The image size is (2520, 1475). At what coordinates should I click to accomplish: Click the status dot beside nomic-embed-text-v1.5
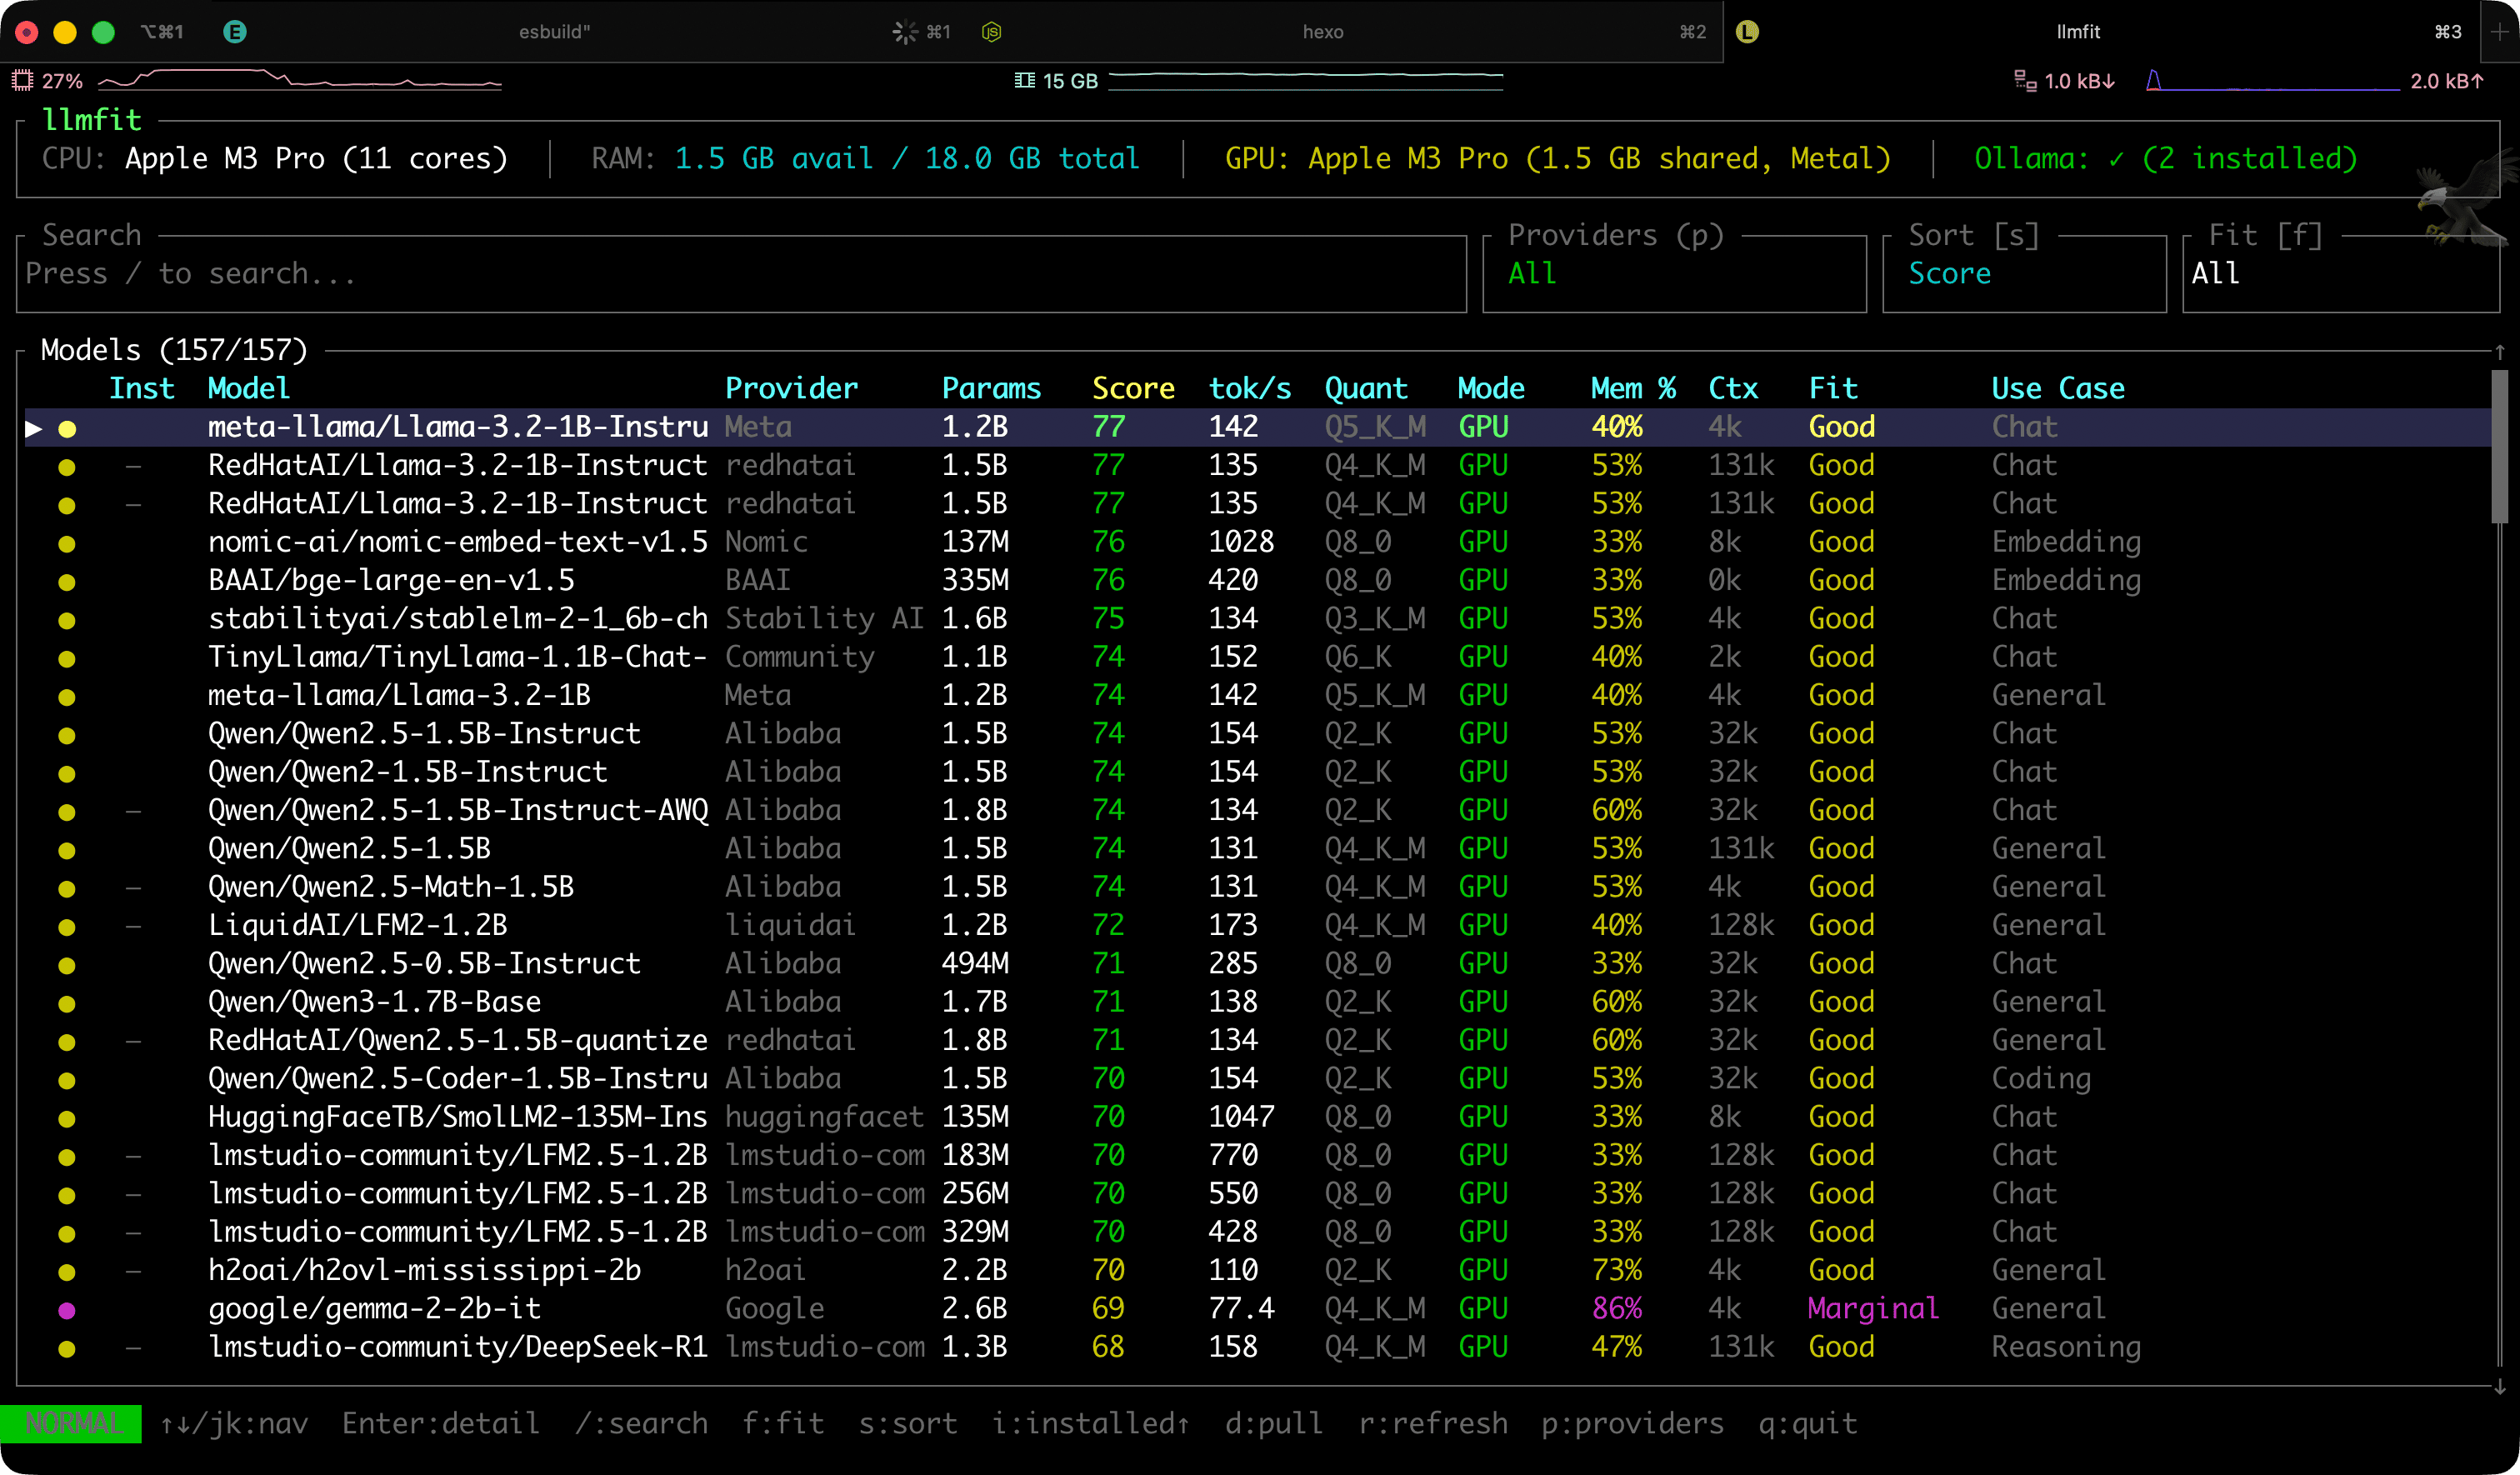67,544
